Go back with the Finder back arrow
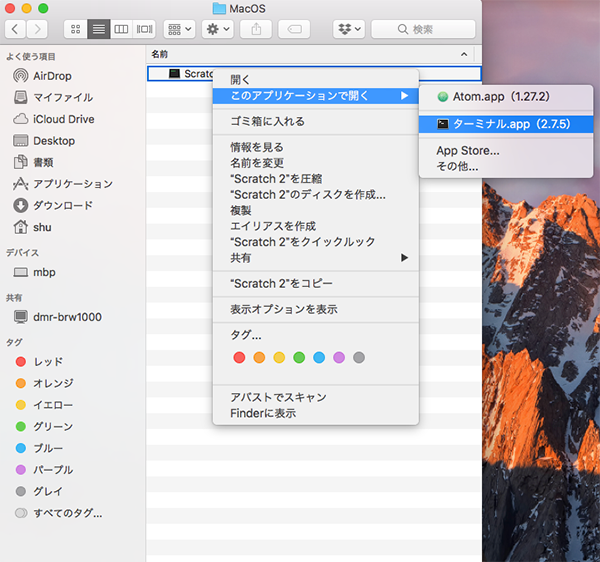600x562 pixels. tap(15, 29)
